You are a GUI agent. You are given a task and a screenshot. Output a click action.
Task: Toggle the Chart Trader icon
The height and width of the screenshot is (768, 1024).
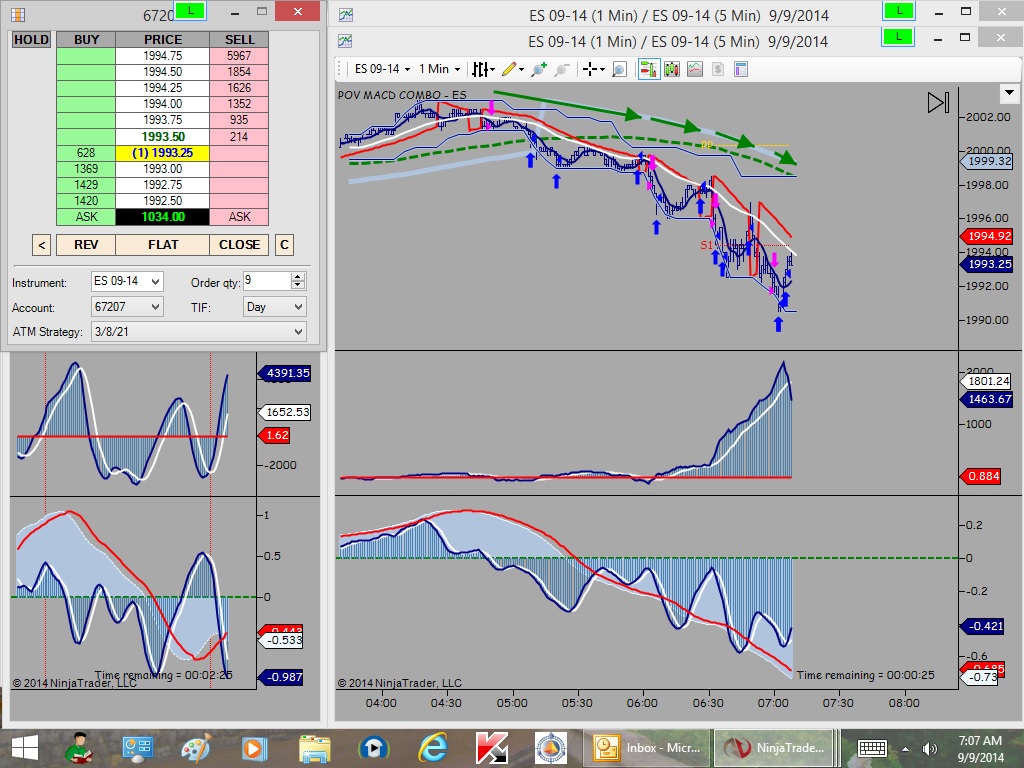point(648,69)
